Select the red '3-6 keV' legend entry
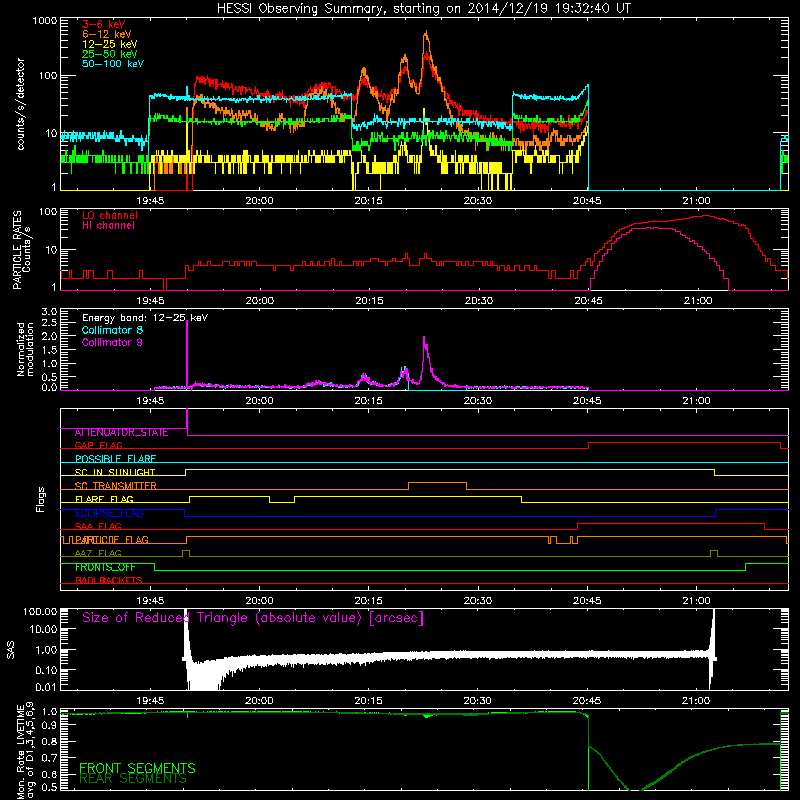 coord(103,24)
